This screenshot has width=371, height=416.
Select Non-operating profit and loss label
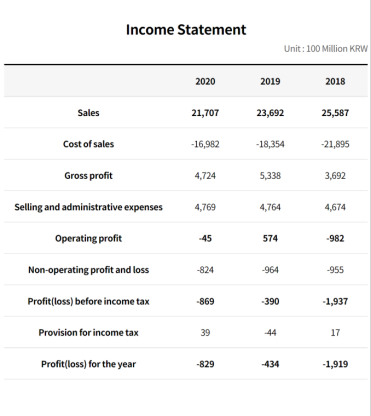[x=88, y=270]
